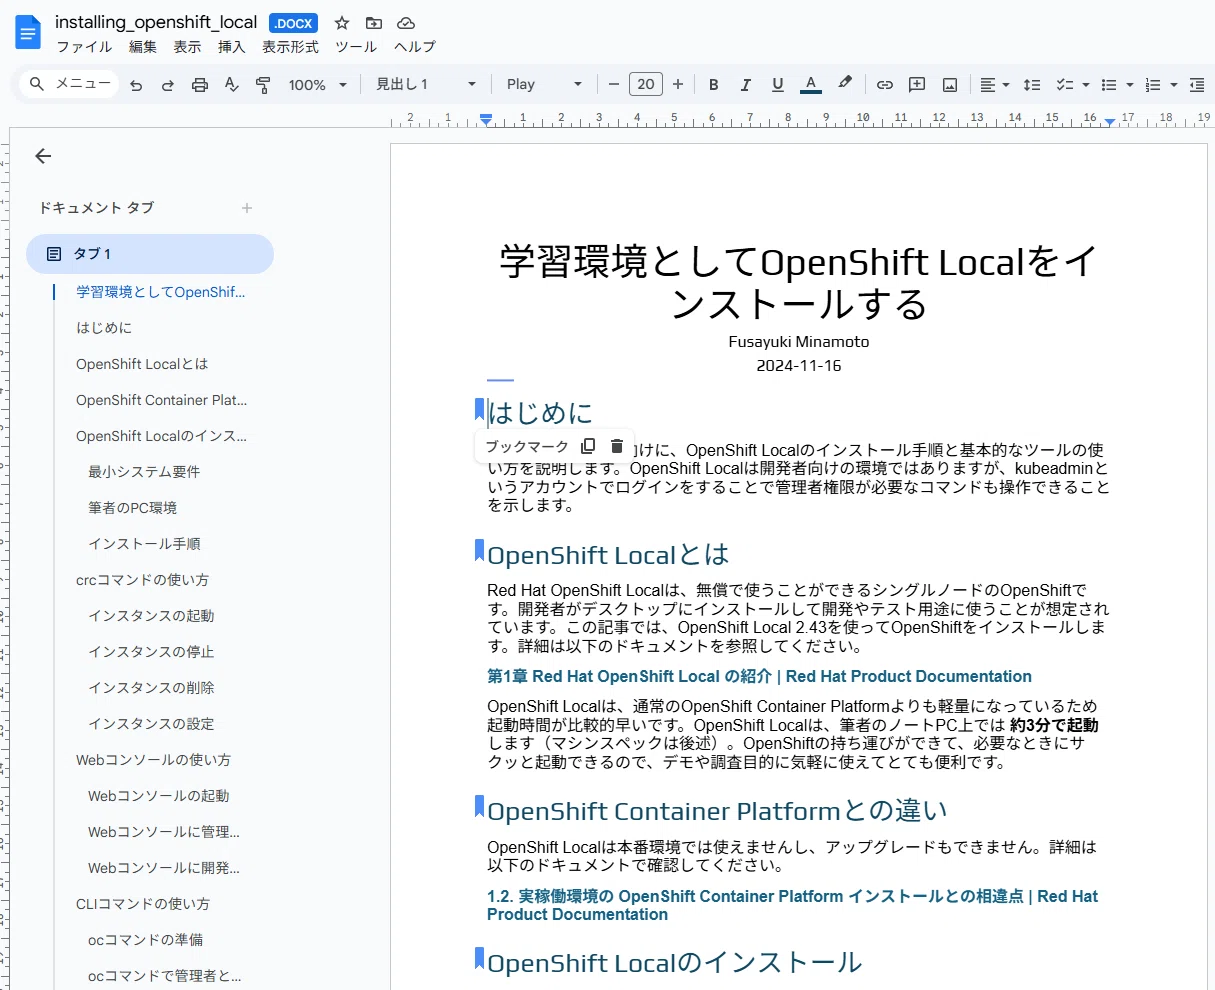Run spelling and grammar check

click(231, 85)
